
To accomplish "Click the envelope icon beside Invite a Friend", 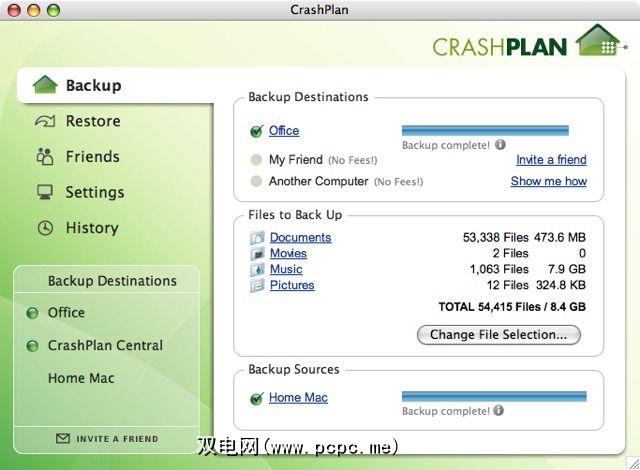I will pos(63,439).
